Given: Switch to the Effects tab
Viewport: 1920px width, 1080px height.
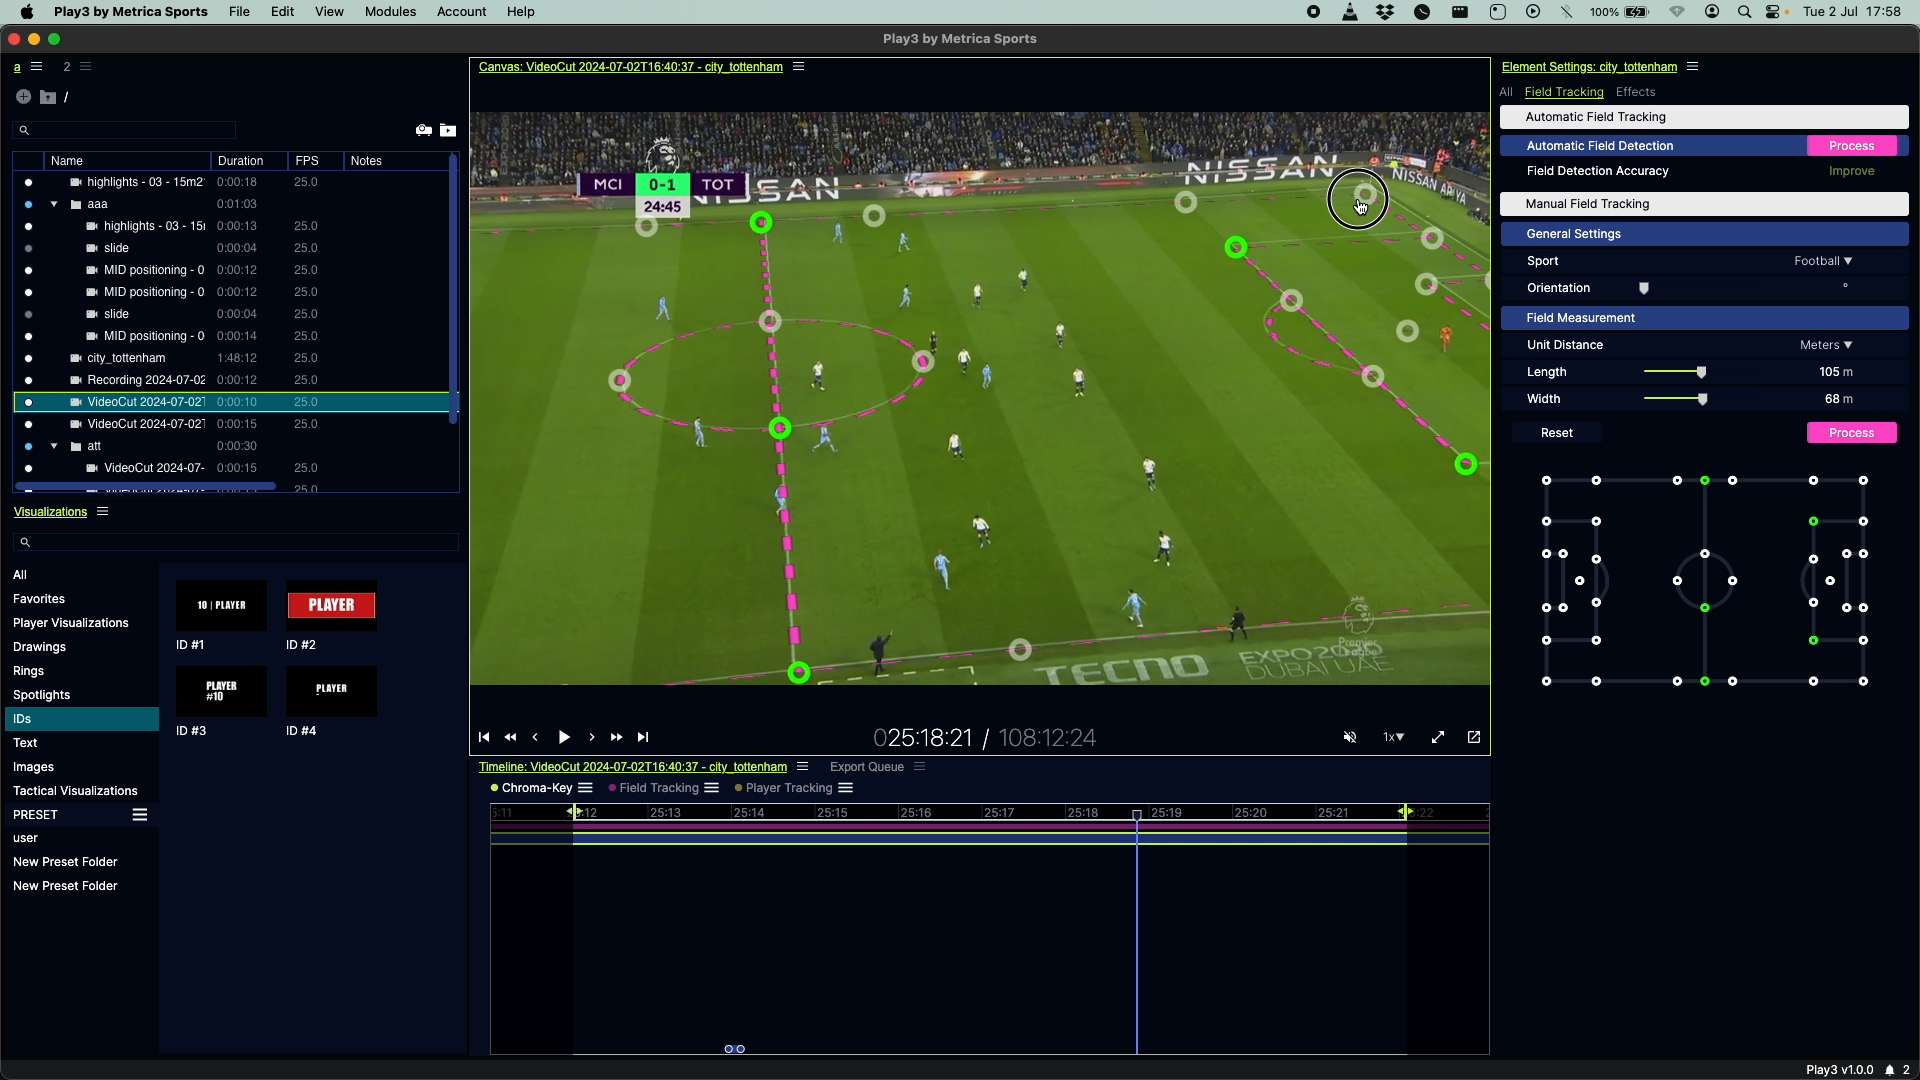Looking at the screenshot, I should (1635, 92).
